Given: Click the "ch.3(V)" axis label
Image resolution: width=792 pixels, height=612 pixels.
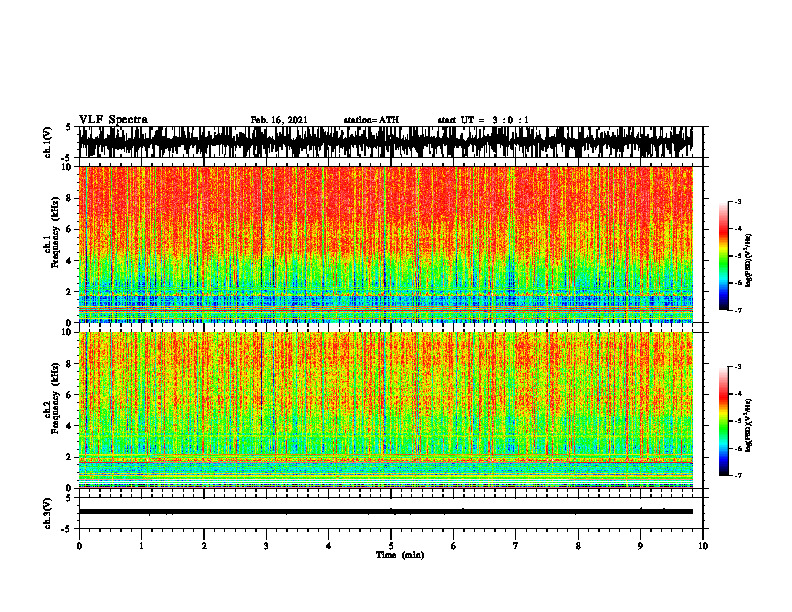Looking at the screenshot, I should 47,513.
